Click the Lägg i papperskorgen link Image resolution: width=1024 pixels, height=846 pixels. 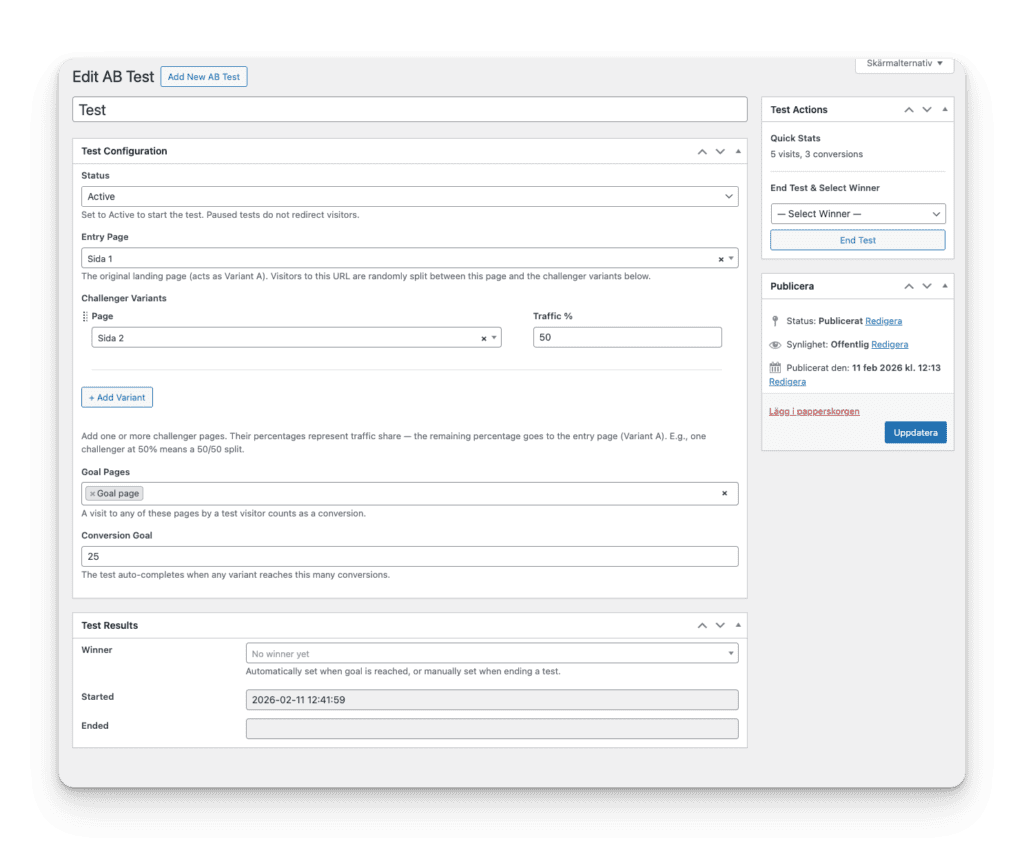pos(814,412)
